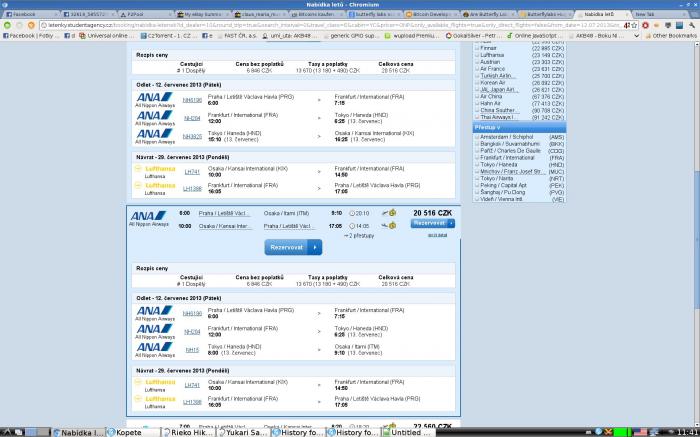Reload the page with the refresh icon
700x437 pixels.
[x=31, y=25]
